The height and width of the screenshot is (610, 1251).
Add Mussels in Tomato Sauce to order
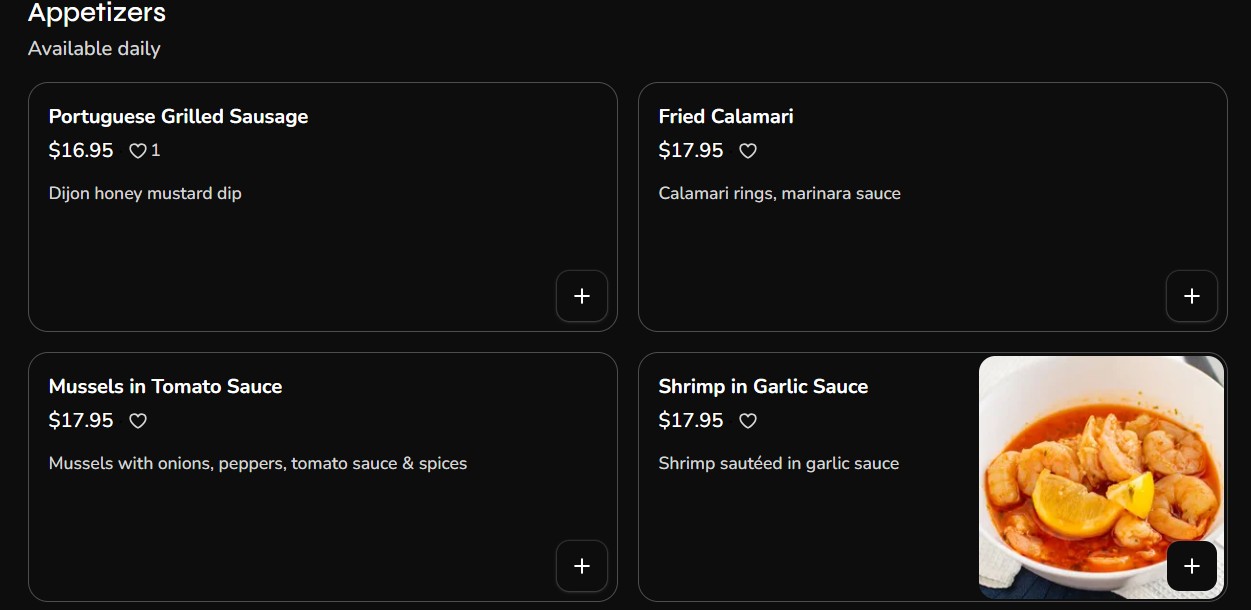(x=582, y=566)
